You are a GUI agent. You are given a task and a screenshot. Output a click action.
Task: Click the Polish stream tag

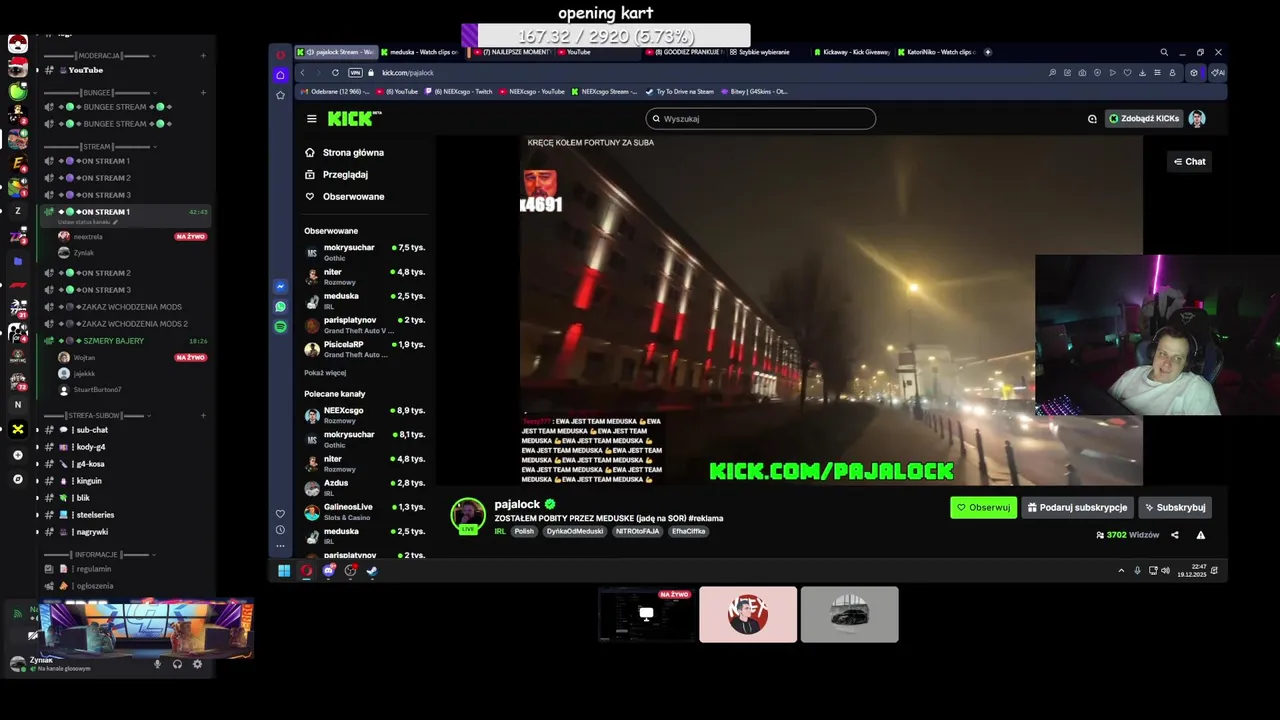[524, 531]
